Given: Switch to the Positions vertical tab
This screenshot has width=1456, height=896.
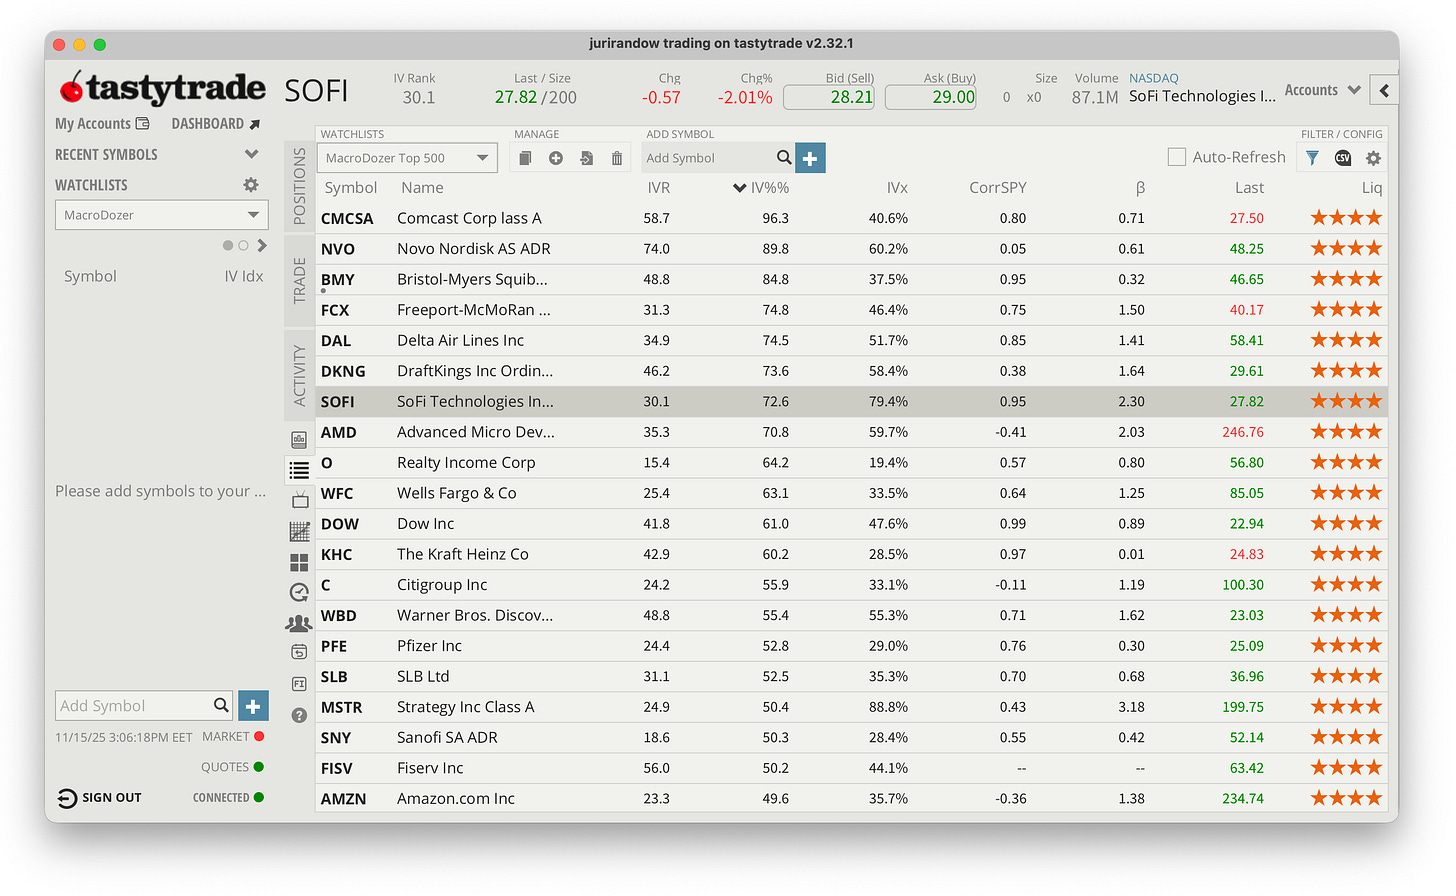Looking at the screenshot, I should click(x=299, y=185).
